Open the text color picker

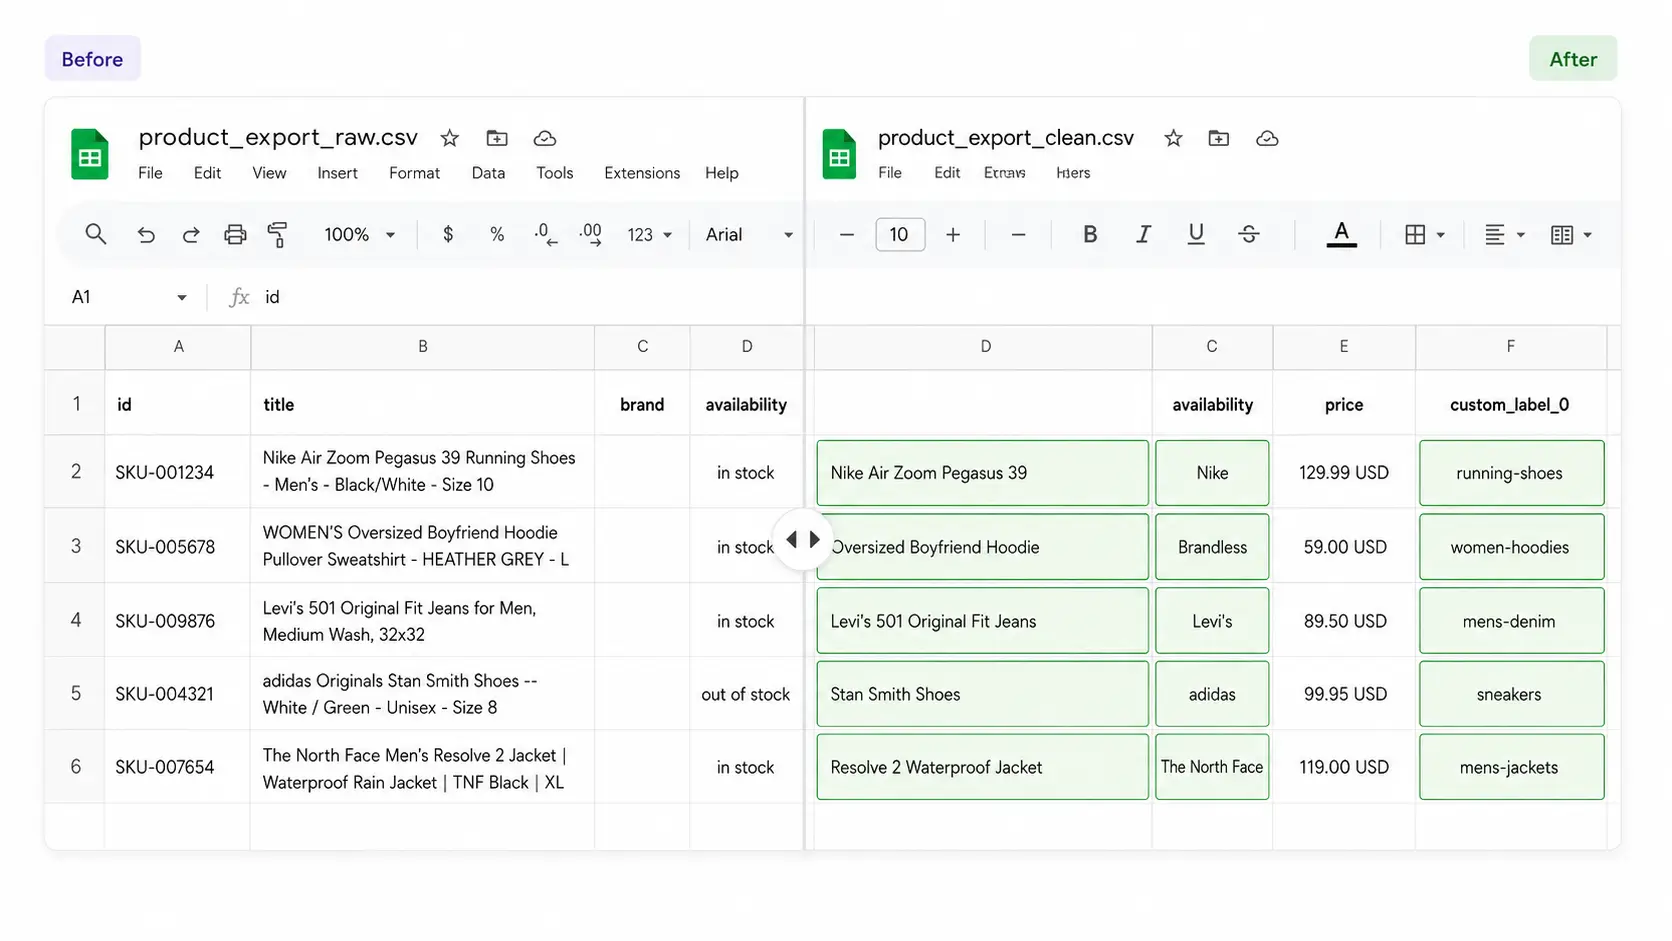1342,235
